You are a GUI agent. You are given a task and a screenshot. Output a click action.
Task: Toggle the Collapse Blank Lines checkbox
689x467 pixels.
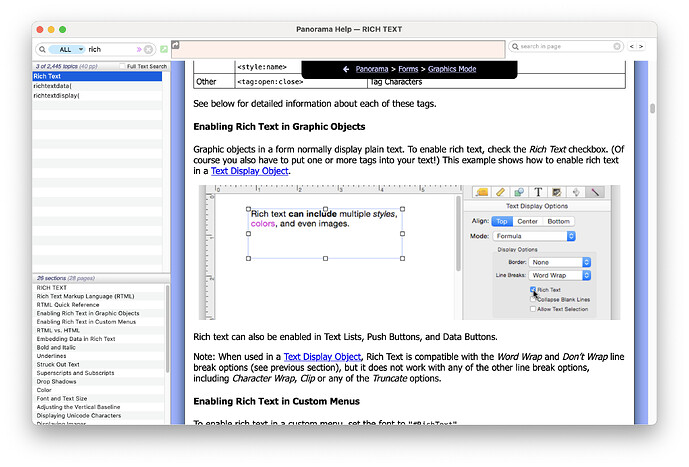point(533,300)
